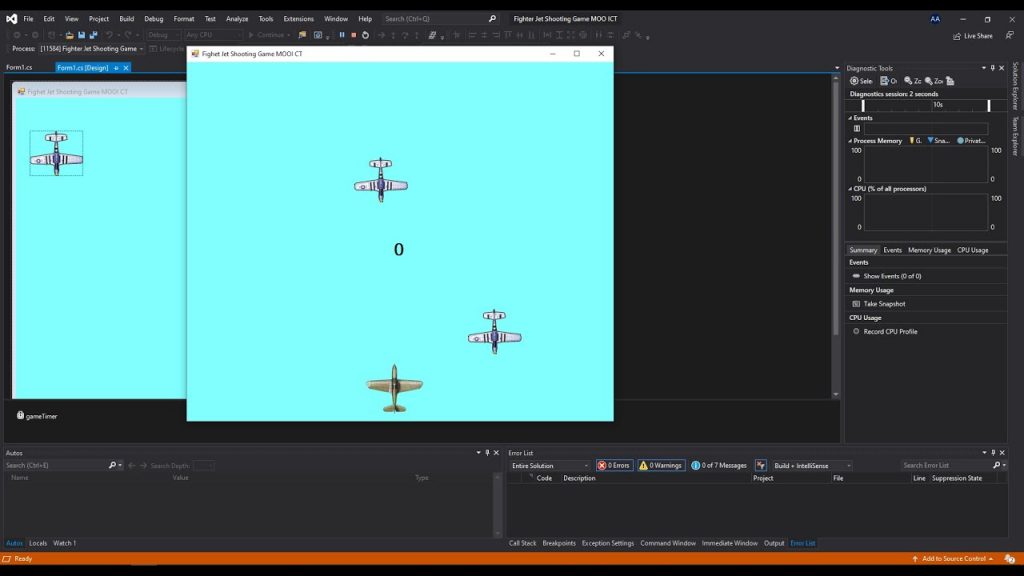The height and width of the screenshot is (576, 1024).
Task: Toggle the 0 Errors filter
Action: [614, 465]
